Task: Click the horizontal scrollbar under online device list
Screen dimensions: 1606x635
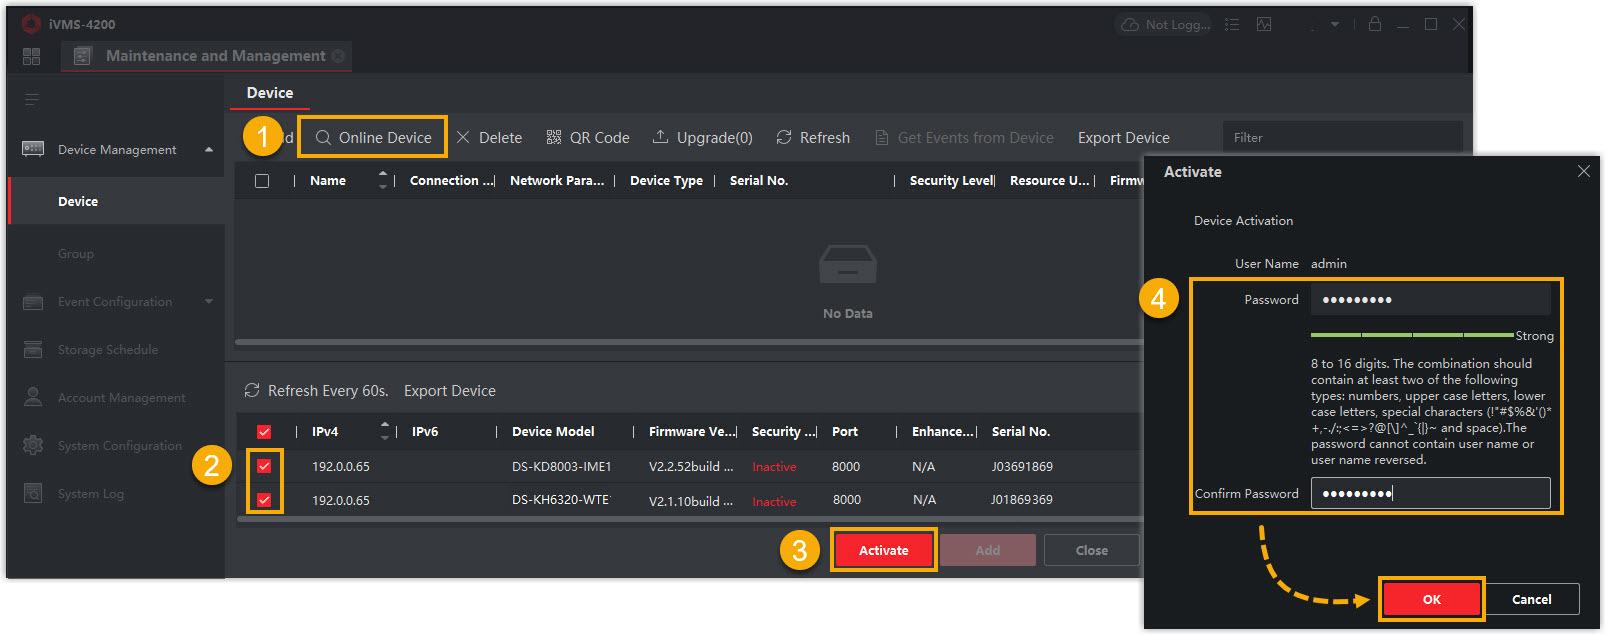Action: [x=688, y=519]
